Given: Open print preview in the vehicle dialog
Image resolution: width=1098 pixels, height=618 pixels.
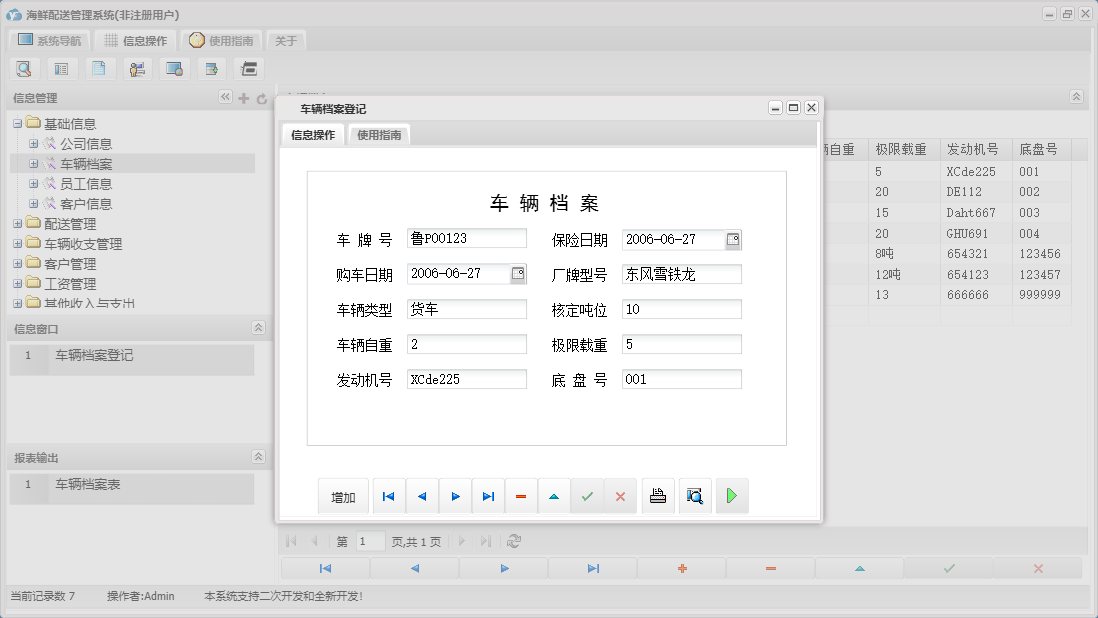Looking at the screenshot, I should pyautogui.click(x=694, y=495).
